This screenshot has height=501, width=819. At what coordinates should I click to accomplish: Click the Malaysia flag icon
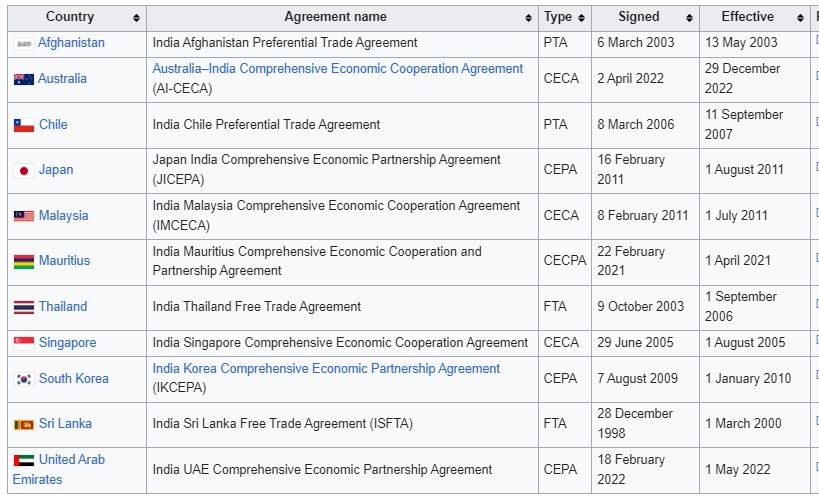pos(23,216)
